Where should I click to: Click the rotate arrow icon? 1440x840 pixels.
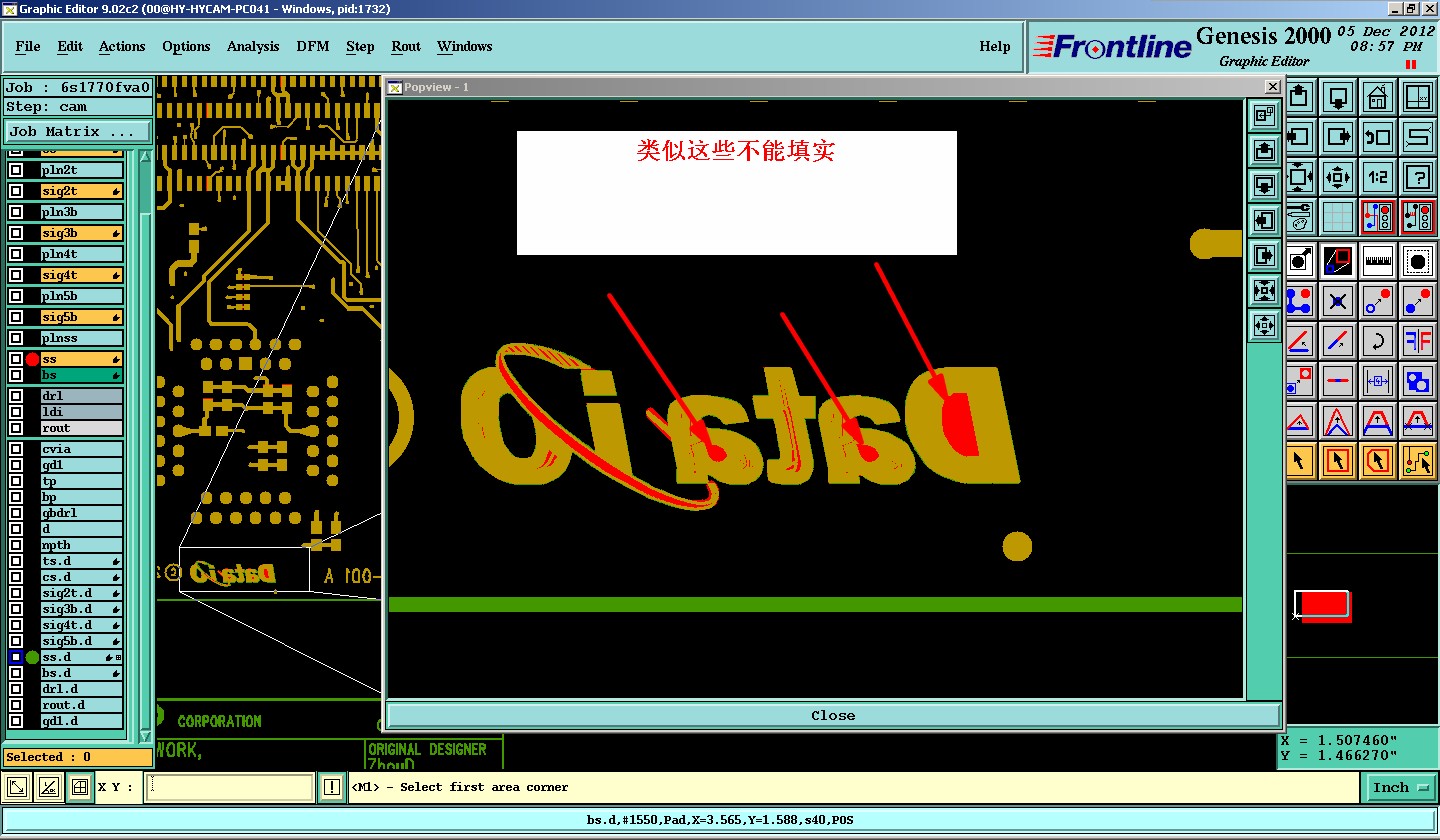1377,340
